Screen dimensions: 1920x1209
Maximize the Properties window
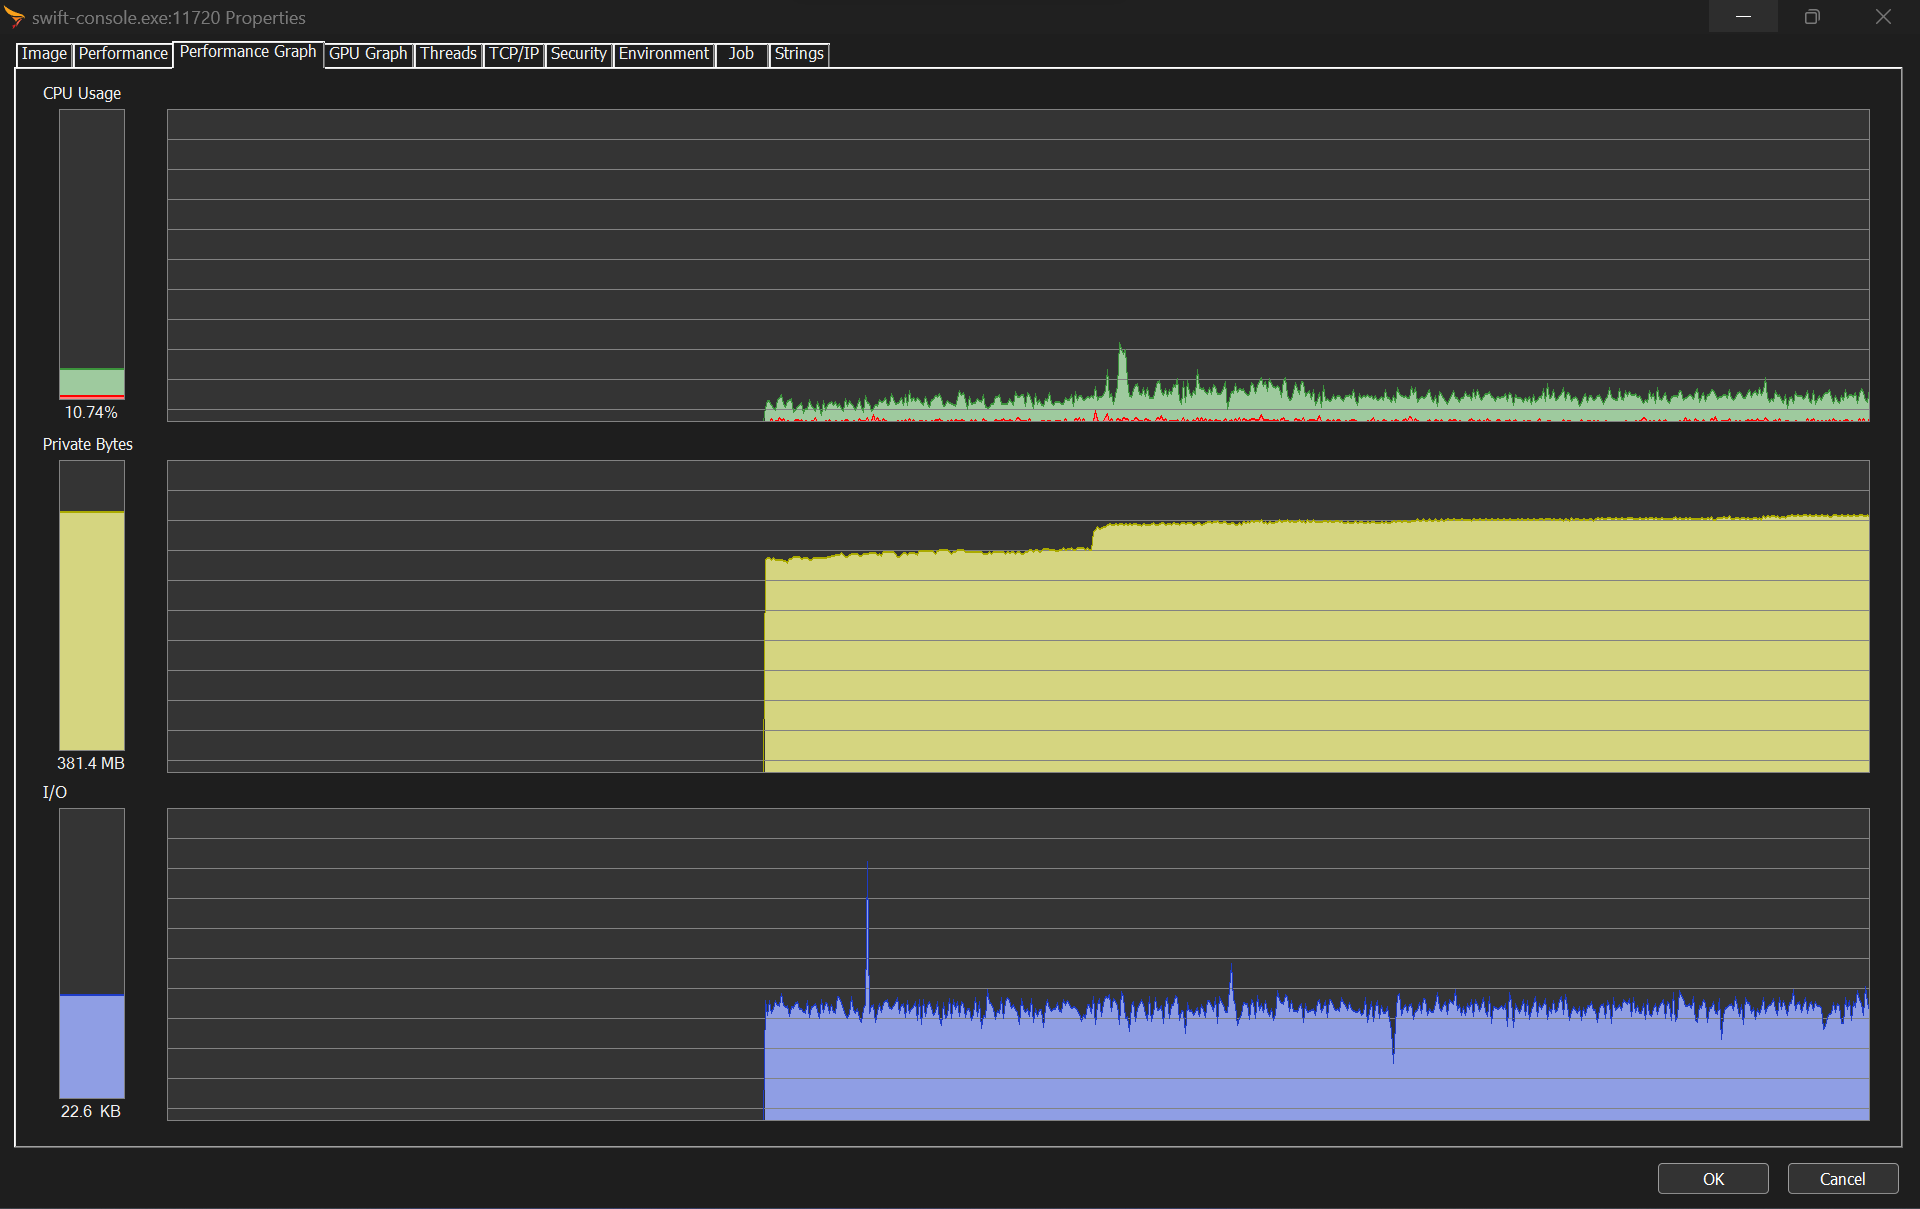[1812, 17]
